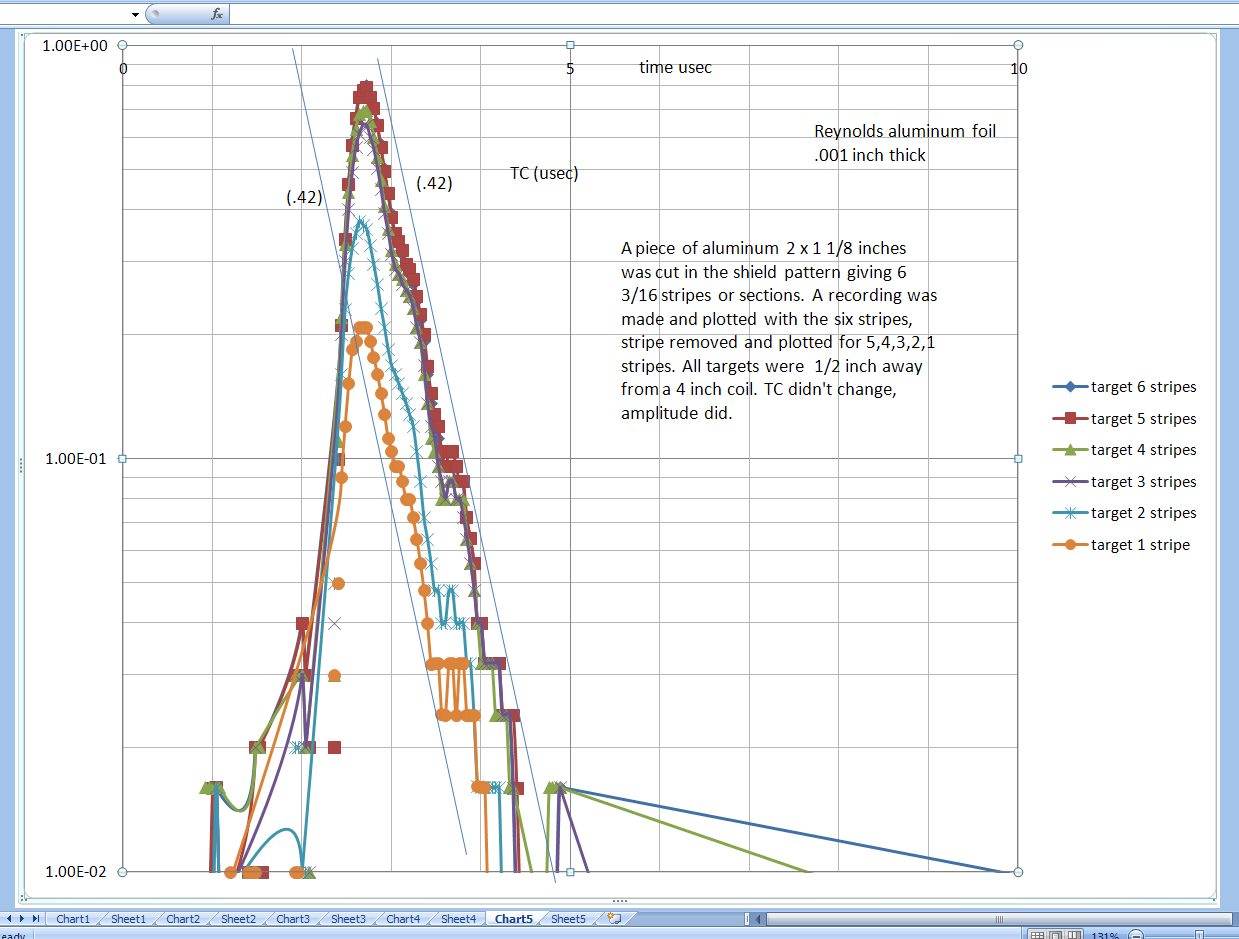This screenshot has height=939, width=1239.
Task: Go to the Sheet3 tab
Action: (348, 919)
